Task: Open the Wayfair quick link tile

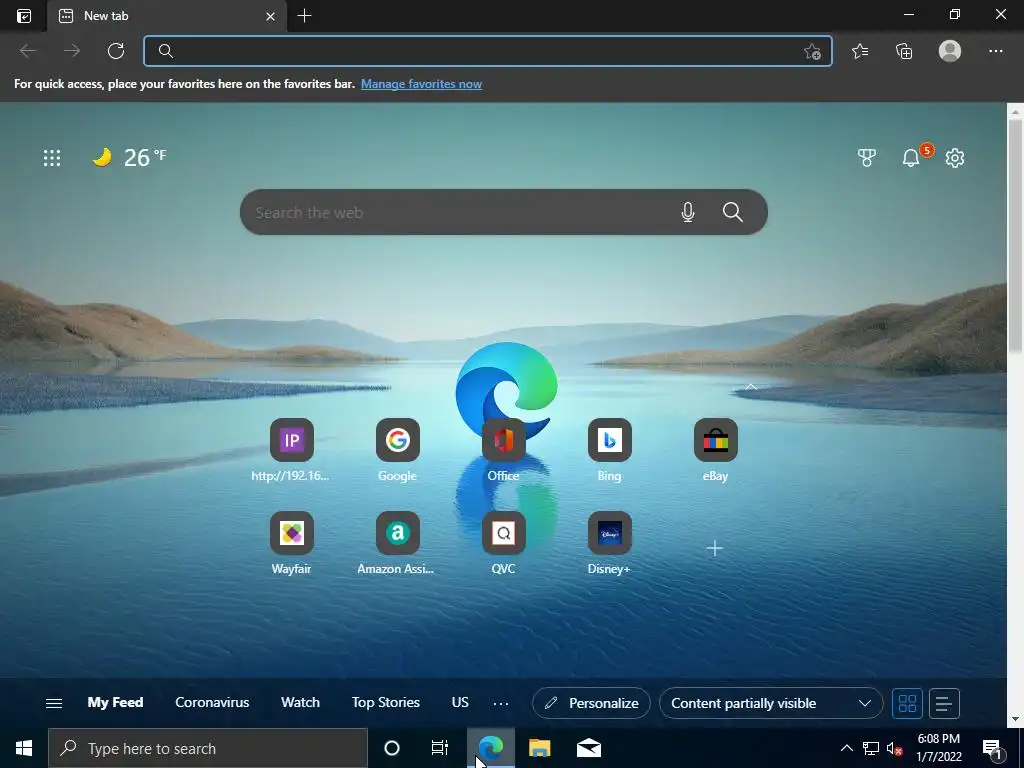Action: [x=291, y=543]
